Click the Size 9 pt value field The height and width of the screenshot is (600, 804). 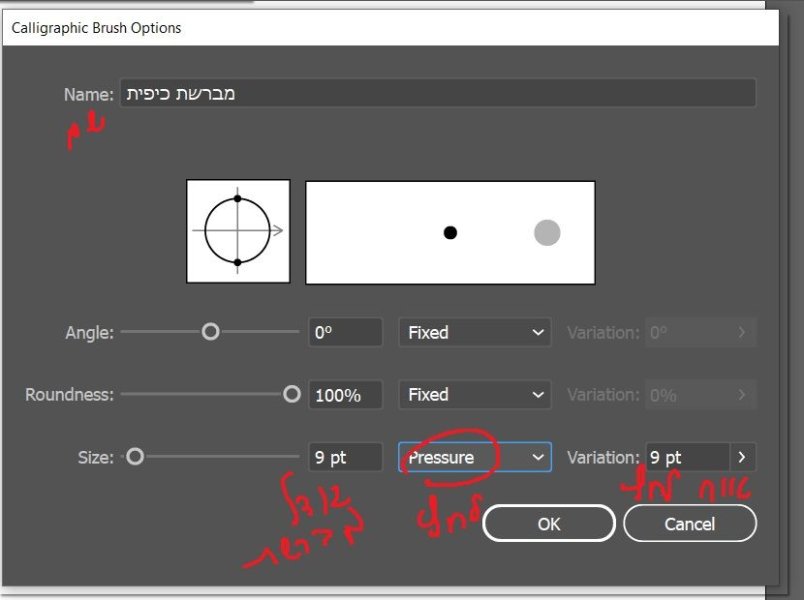[x=345, y=457]
